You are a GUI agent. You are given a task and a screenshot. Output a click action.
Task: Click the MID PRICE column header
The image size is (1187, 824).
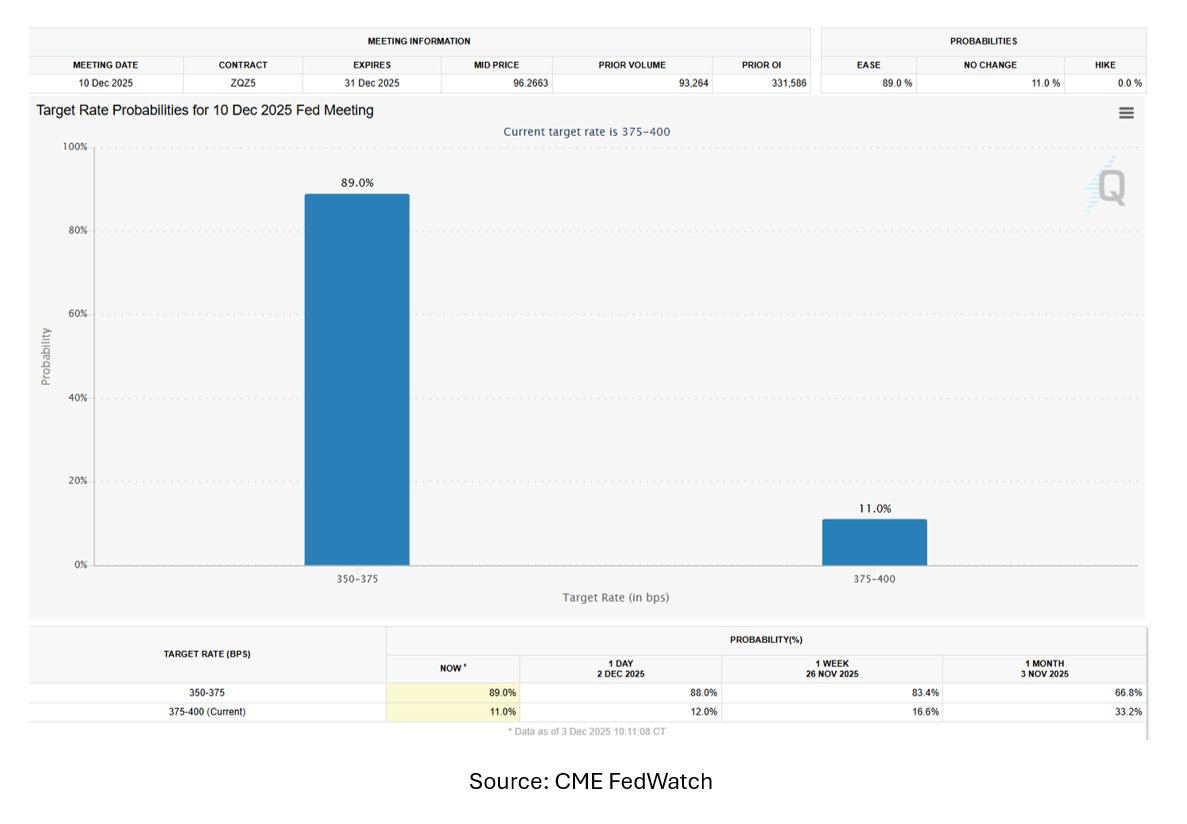[496, 65]
